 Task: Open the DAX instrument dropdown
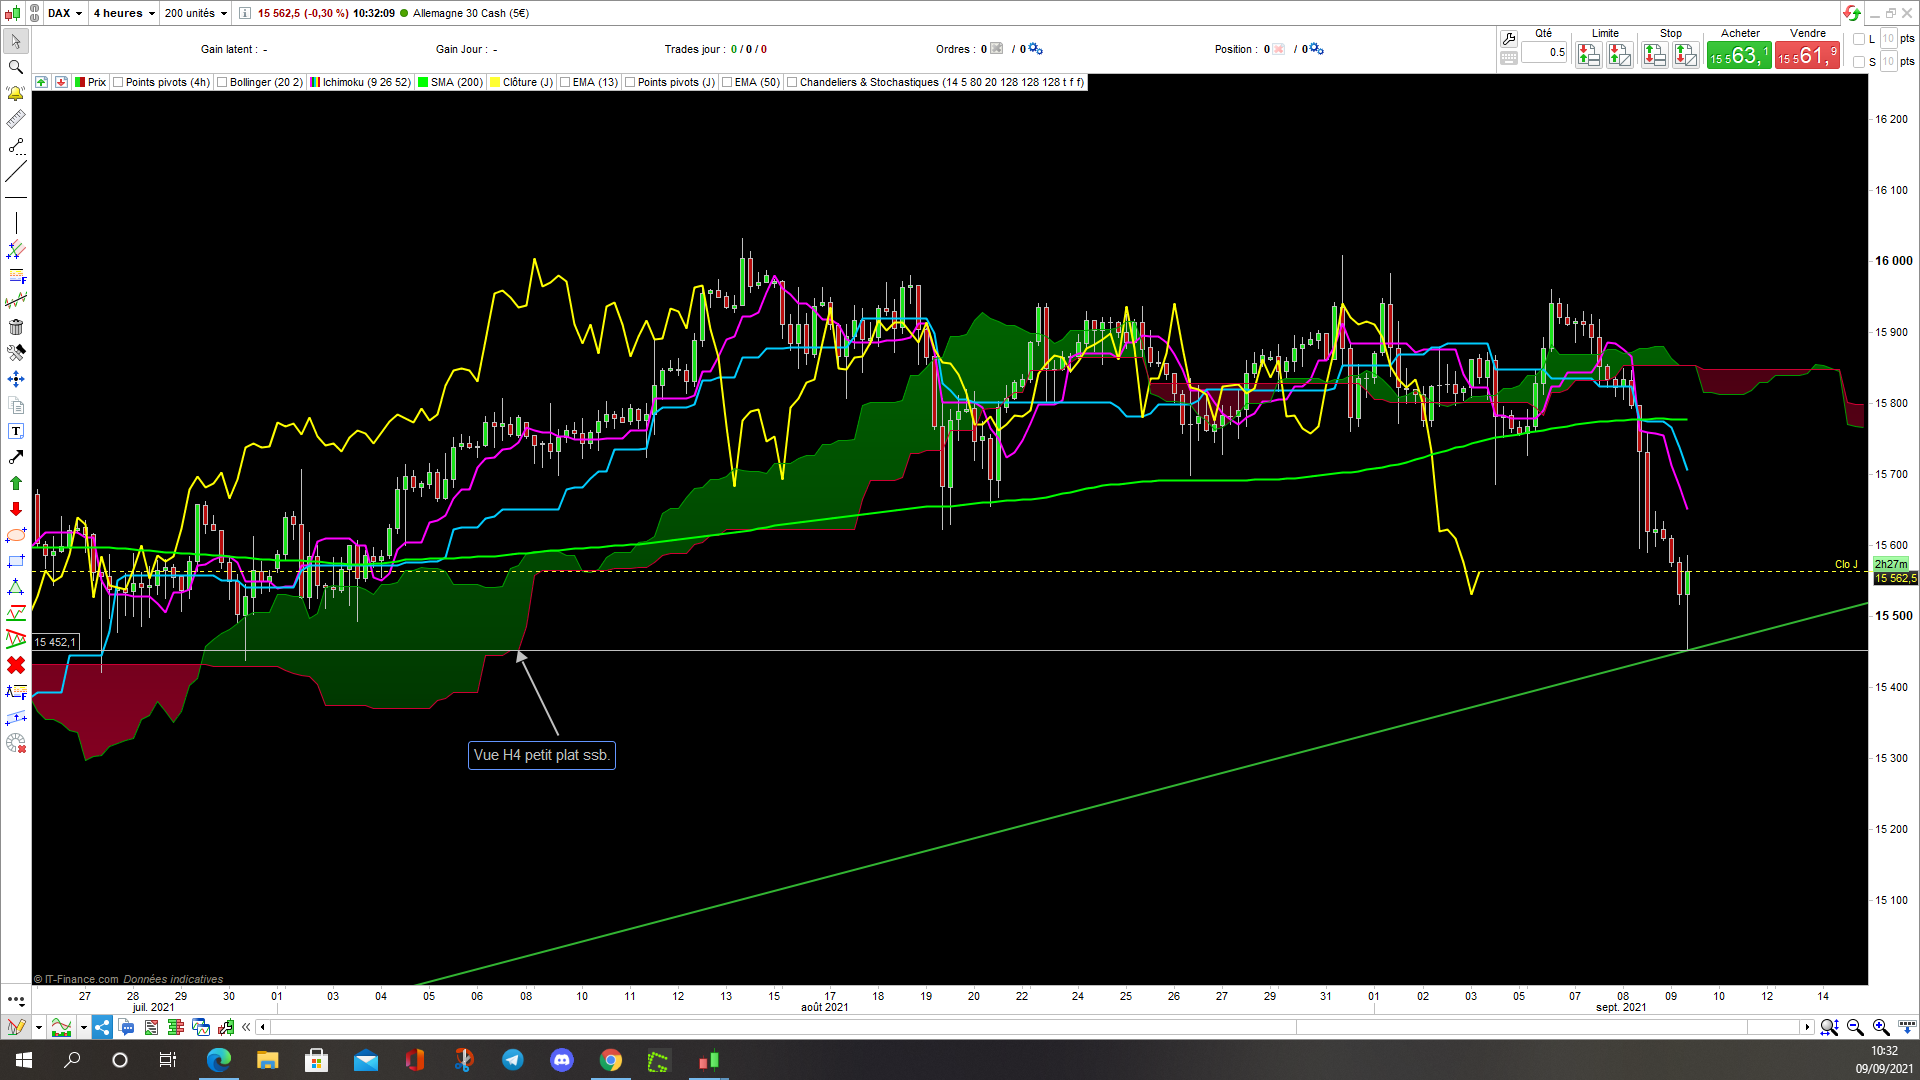pos(65,13)
